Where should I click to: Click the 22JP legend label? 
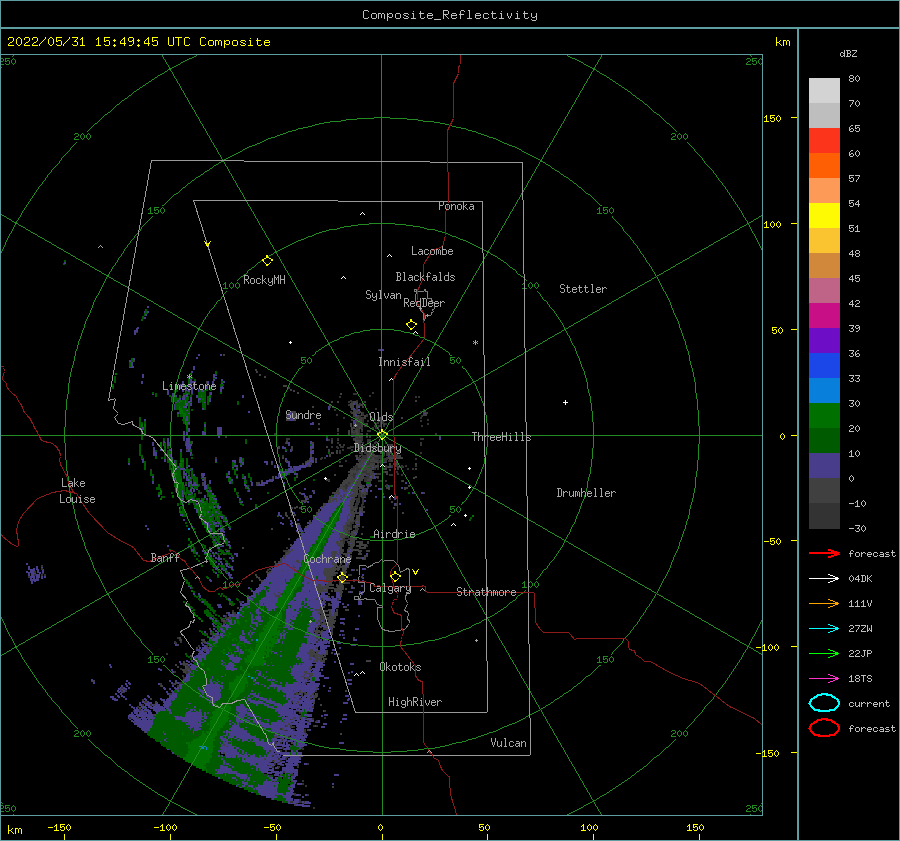(860, 653)
